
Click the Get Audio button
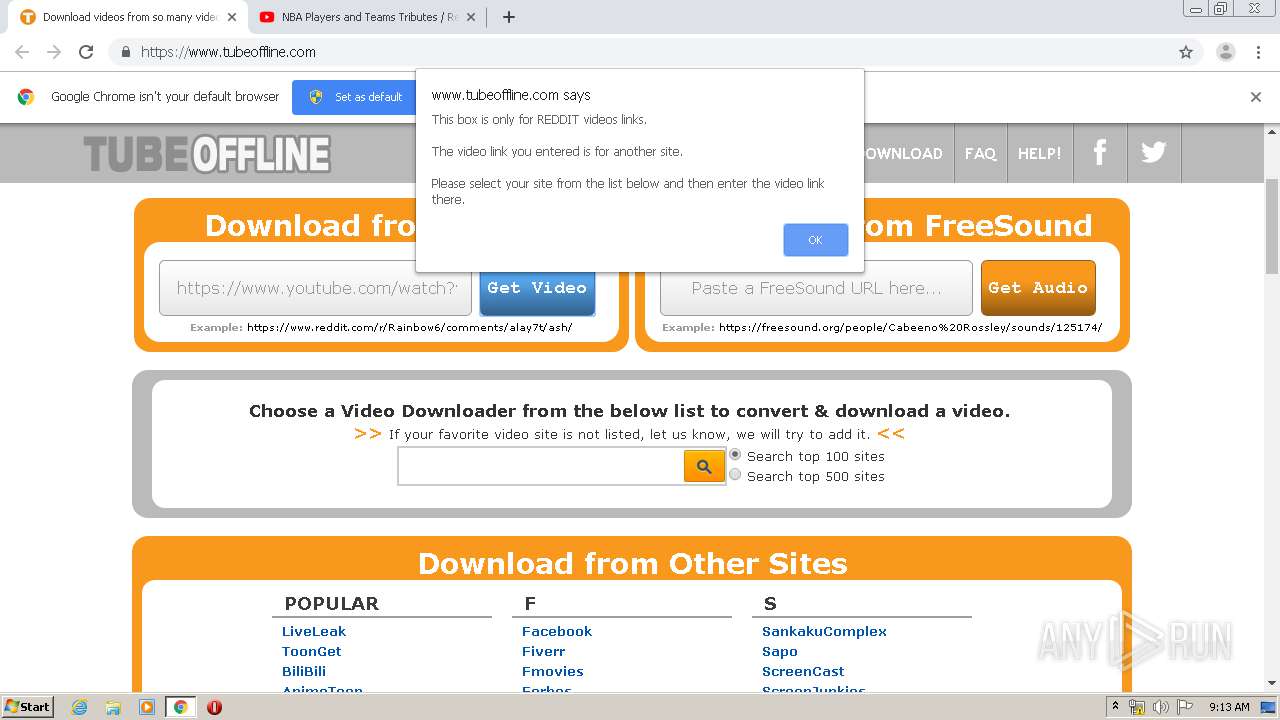pyautogui.click(x=1038, y=288)
